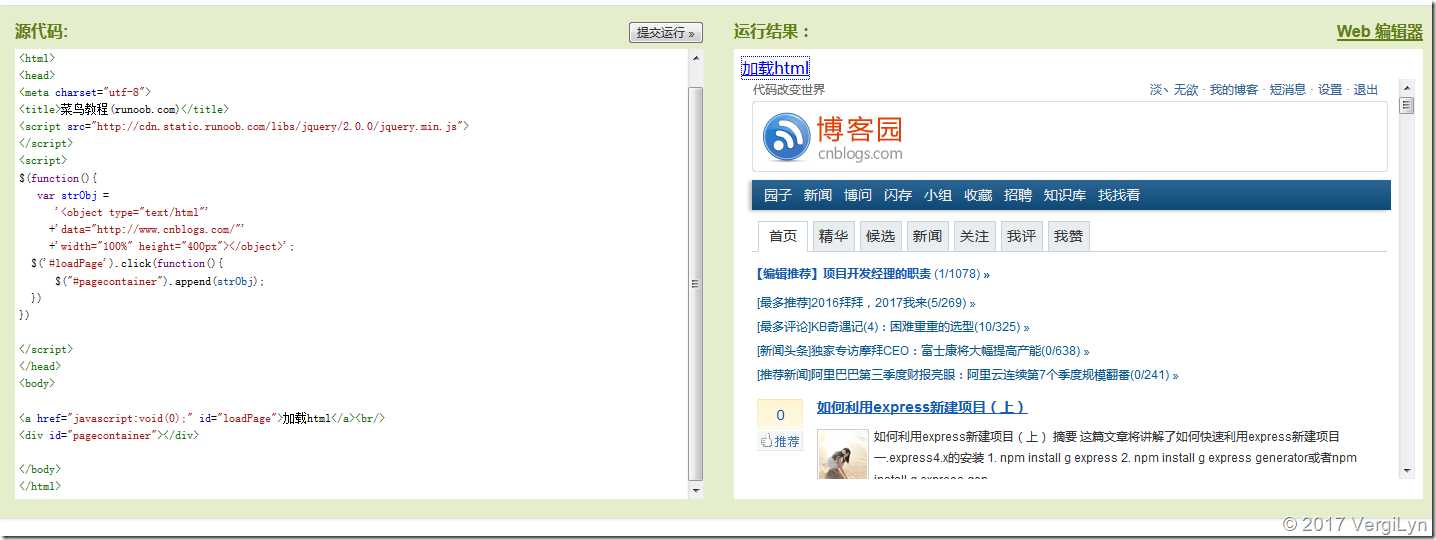Screen dimensions: 1436x540
Task: Click the source code scrollbar thumb
Action: tap(696, 283)
